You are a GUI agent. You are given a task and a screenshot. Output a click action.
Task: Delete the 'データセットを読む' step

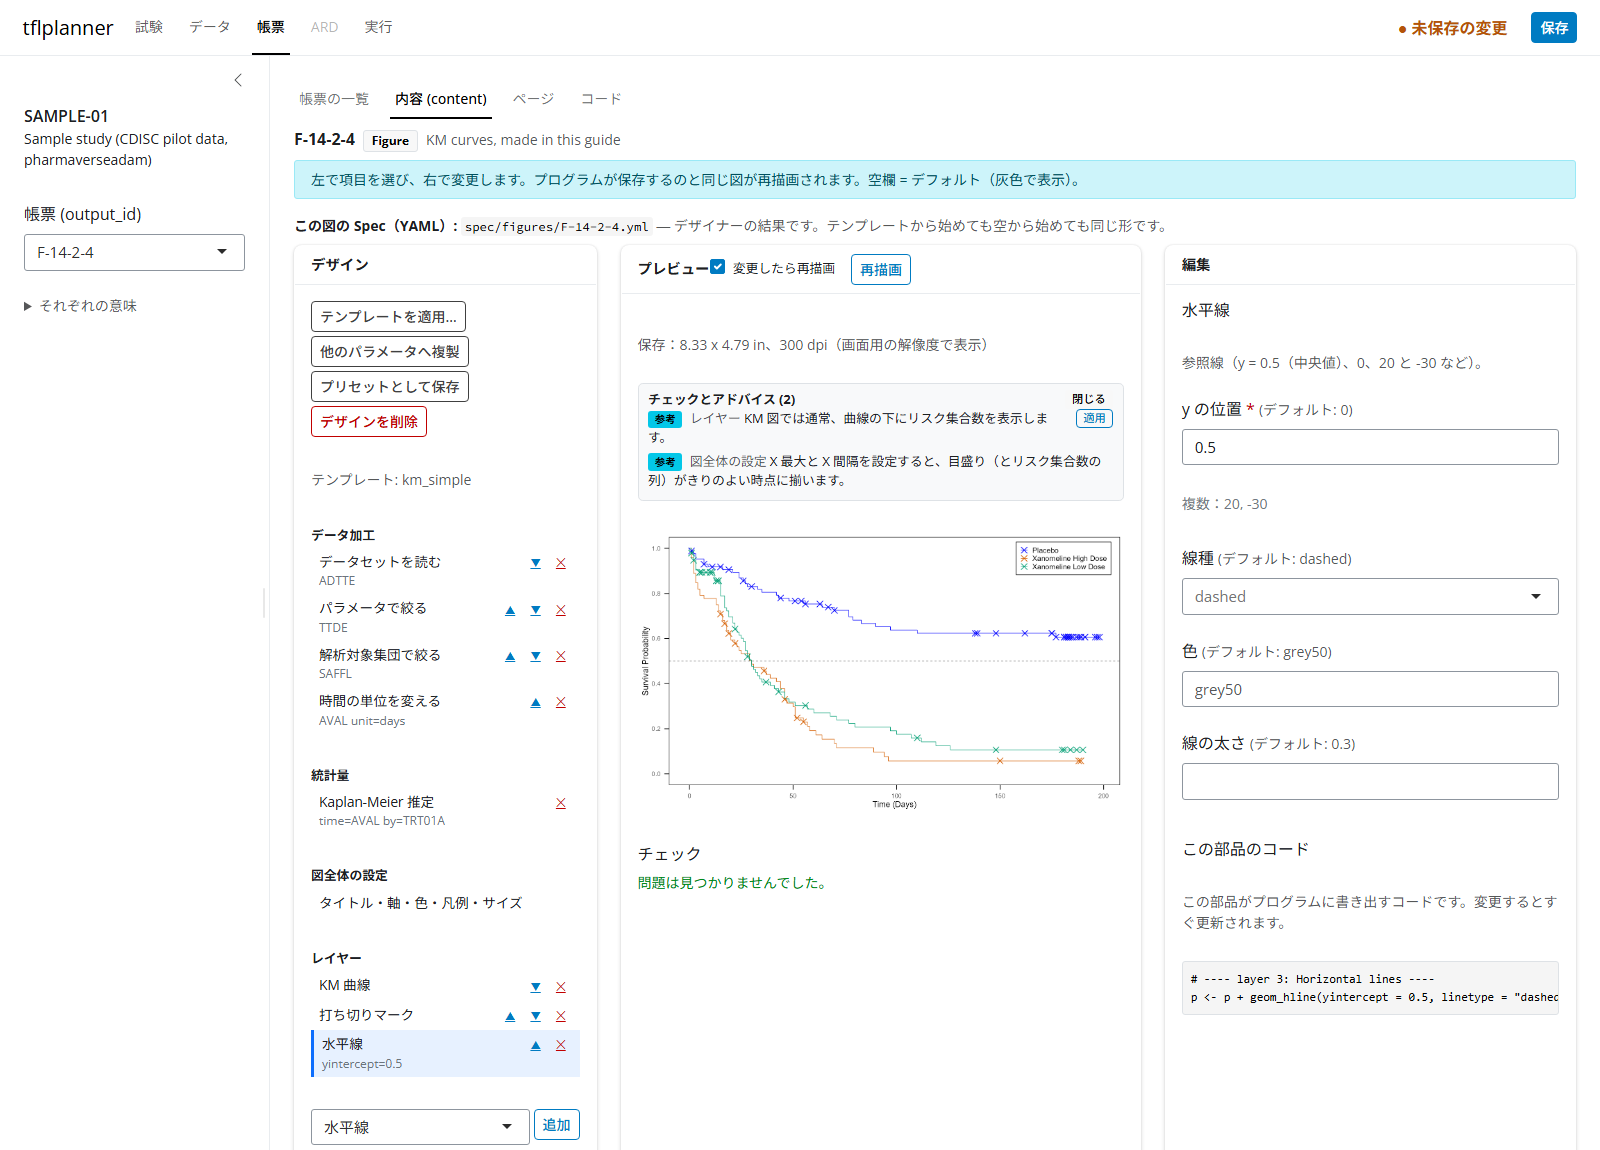[x=561, y=563]
